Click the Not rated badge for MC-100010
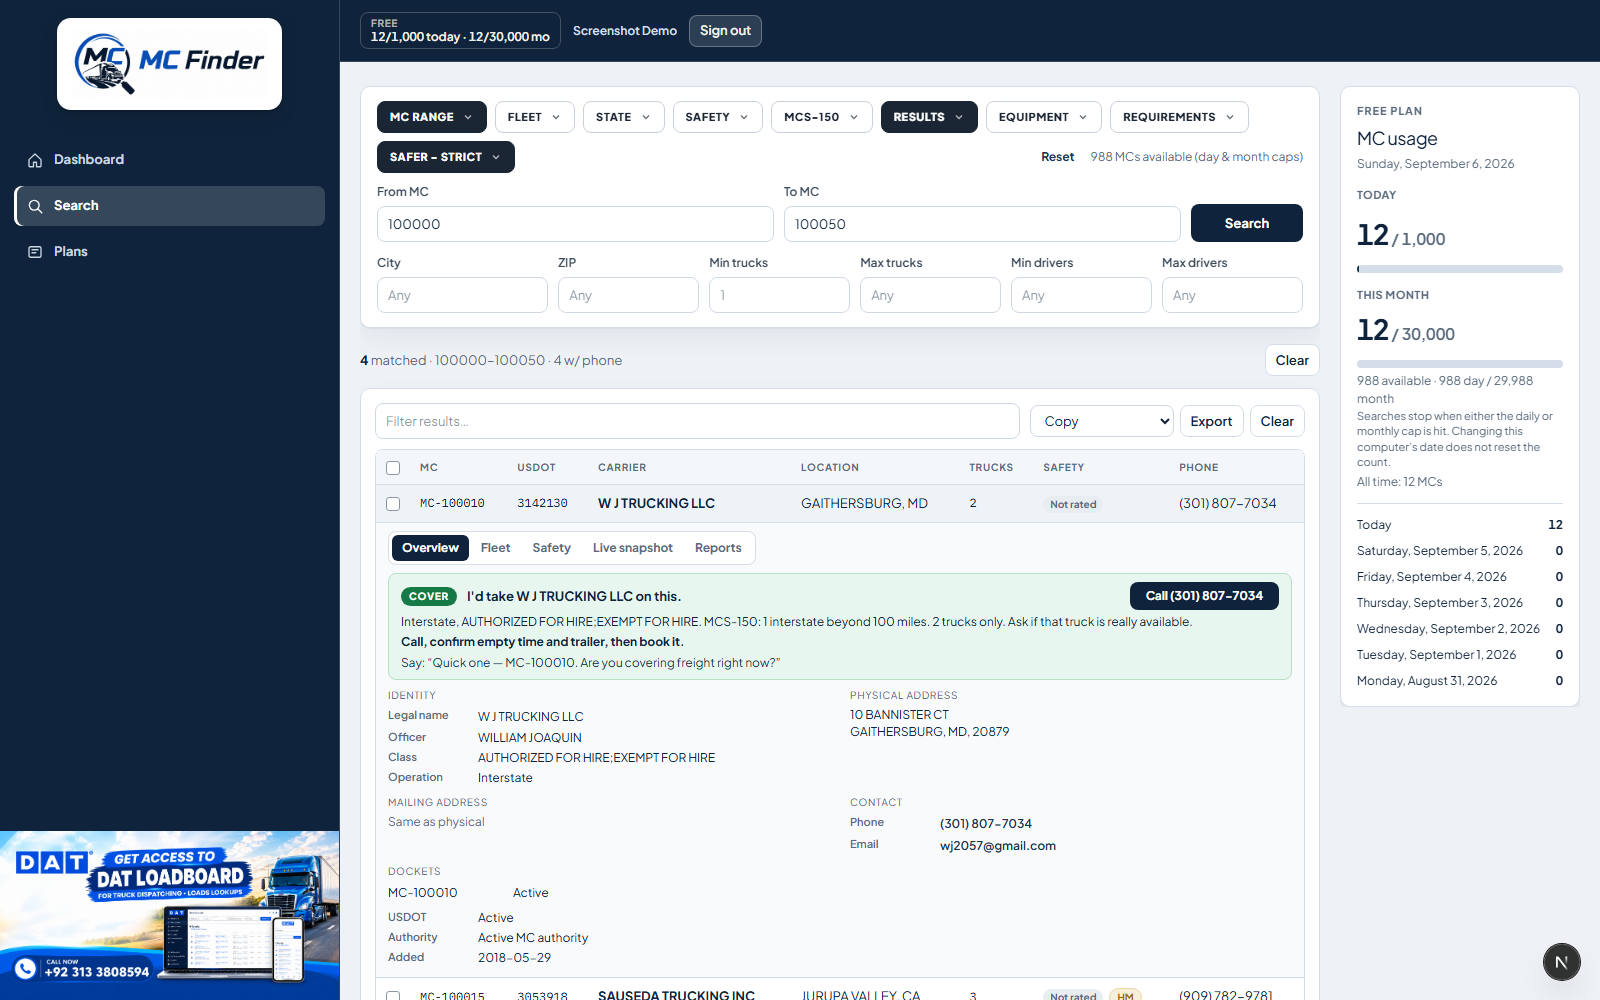 (1073, 505)
